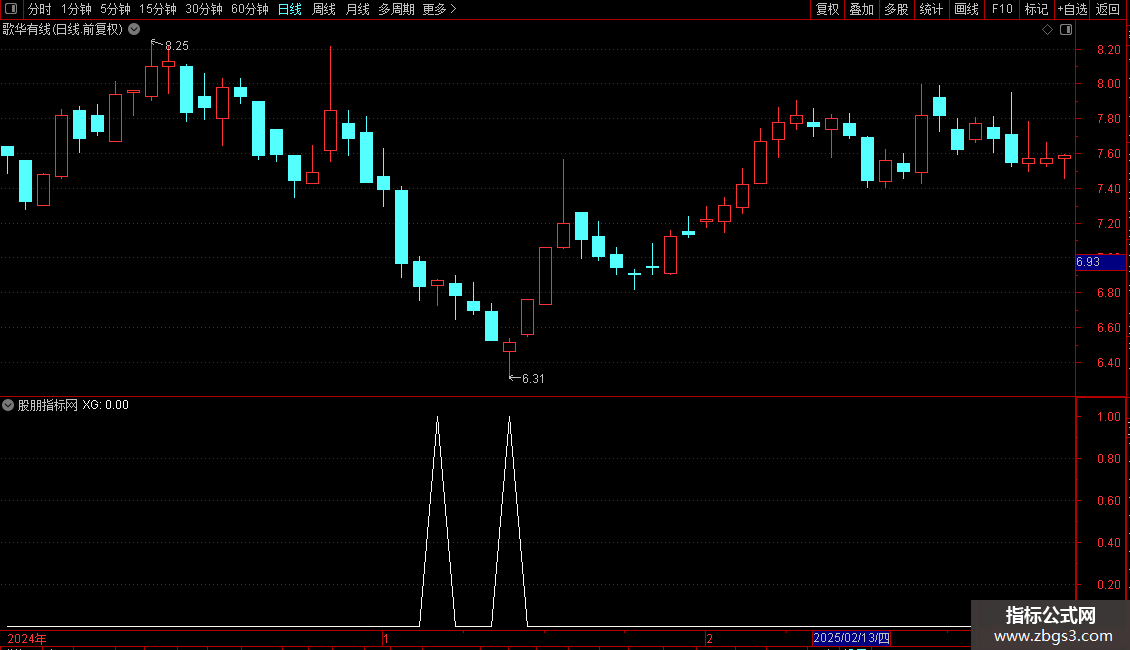Screen dimensions: 1130x650
Task: Click 返回 to go back
Action: [1108, 9]
